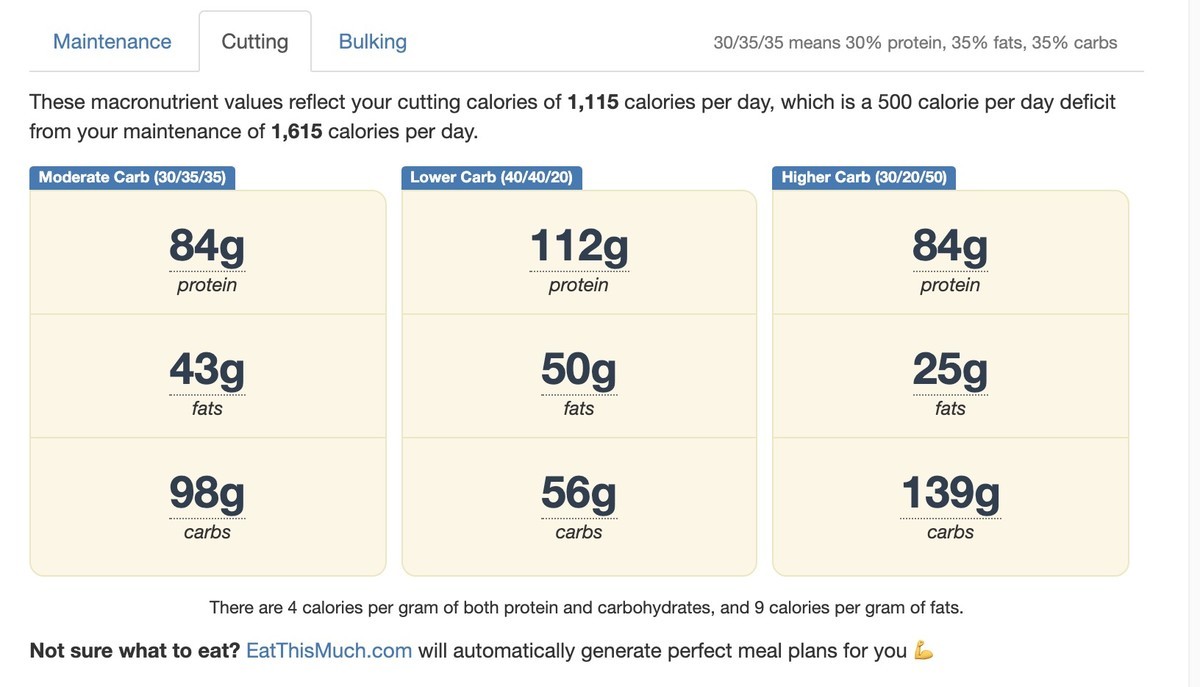
Task: Click the 98g carbs value
Action: click(x=207, y=494)
